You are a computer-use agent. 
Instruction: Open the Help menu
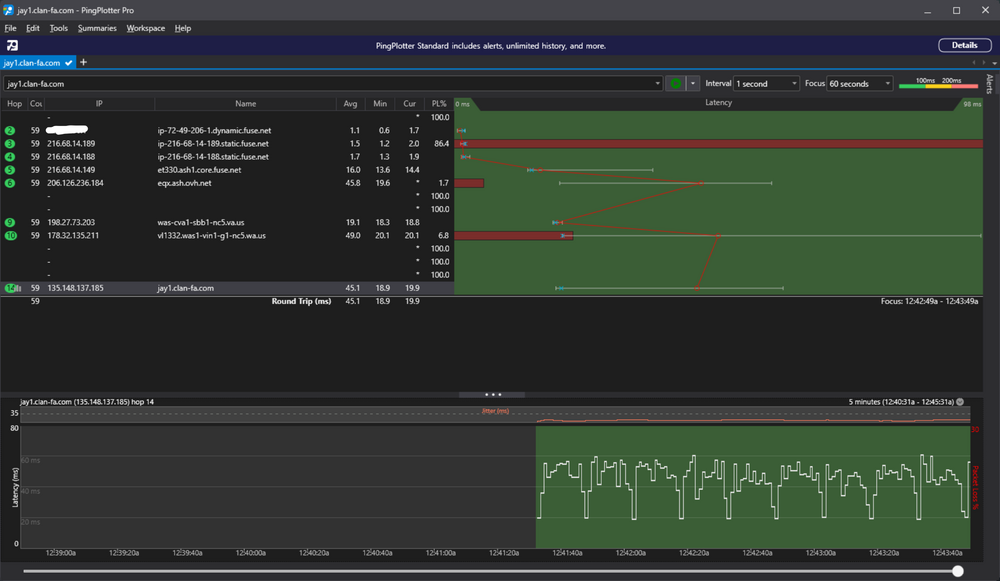tap(183, 28)
